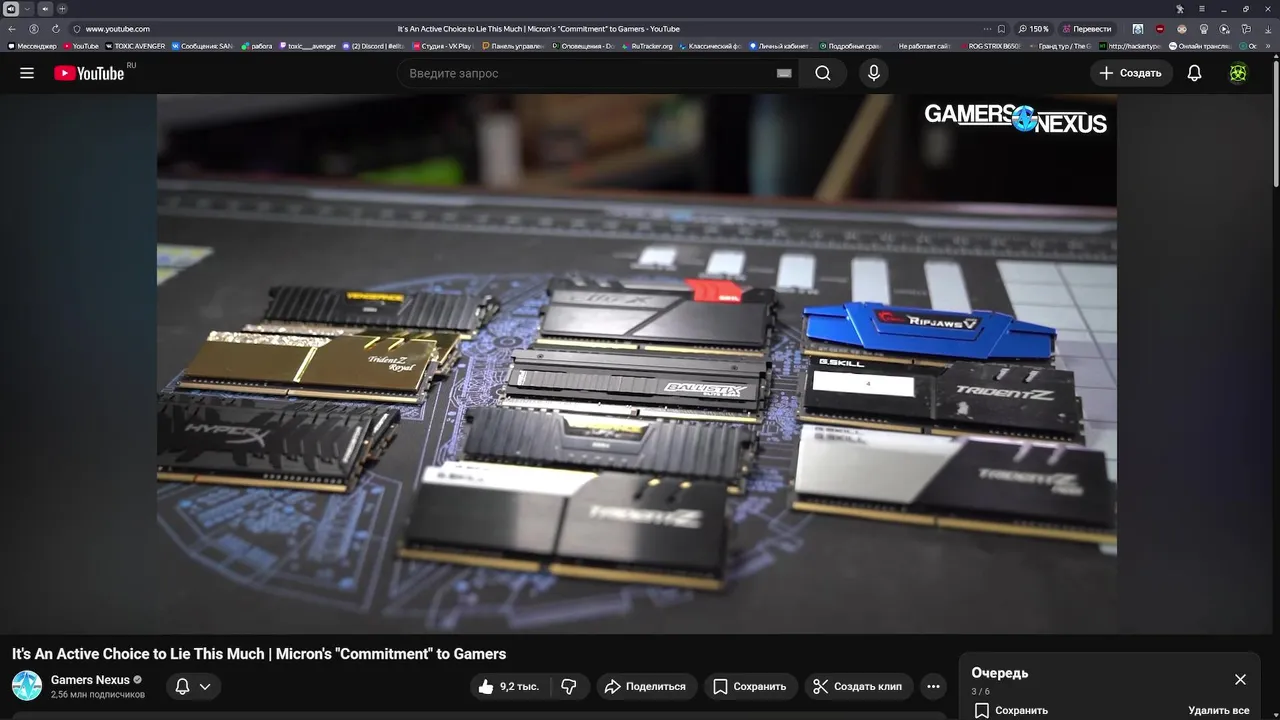This screenshot has width=1280, height=720.
Task: Open the address bar three-dot menu
Action: (987, 29)
